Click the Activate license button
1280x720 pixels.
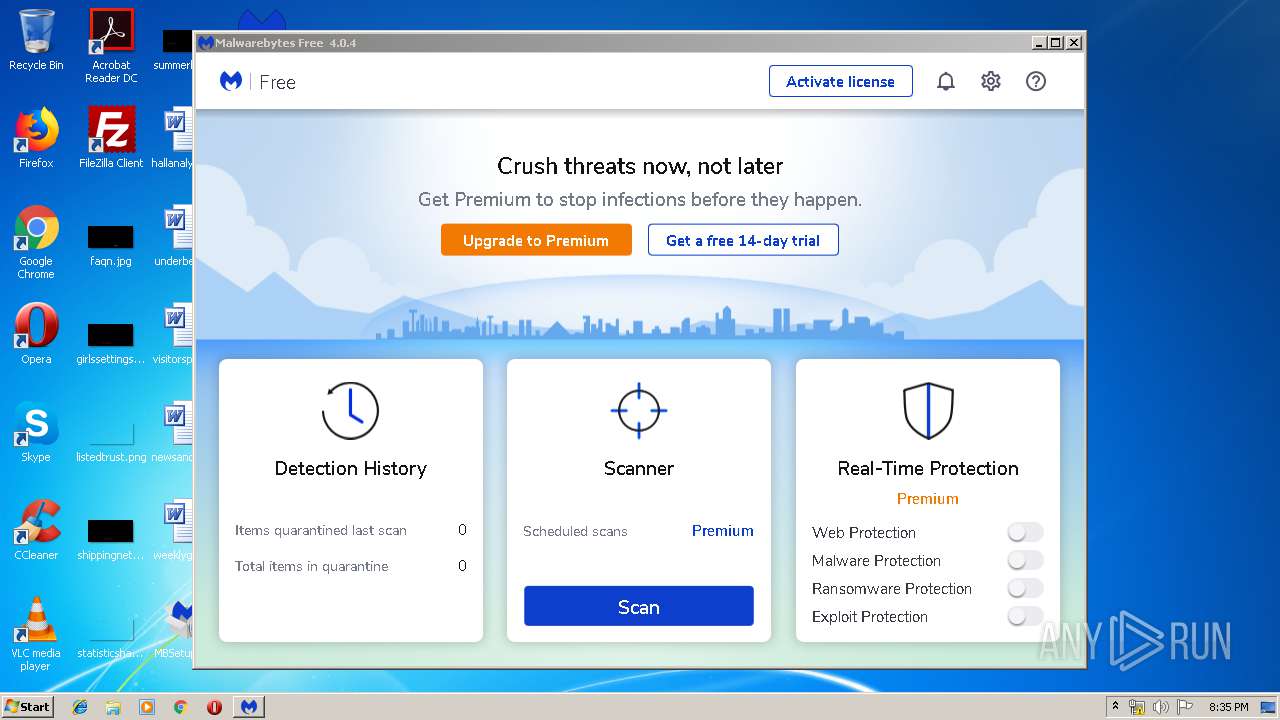click(x=840, y=82)
